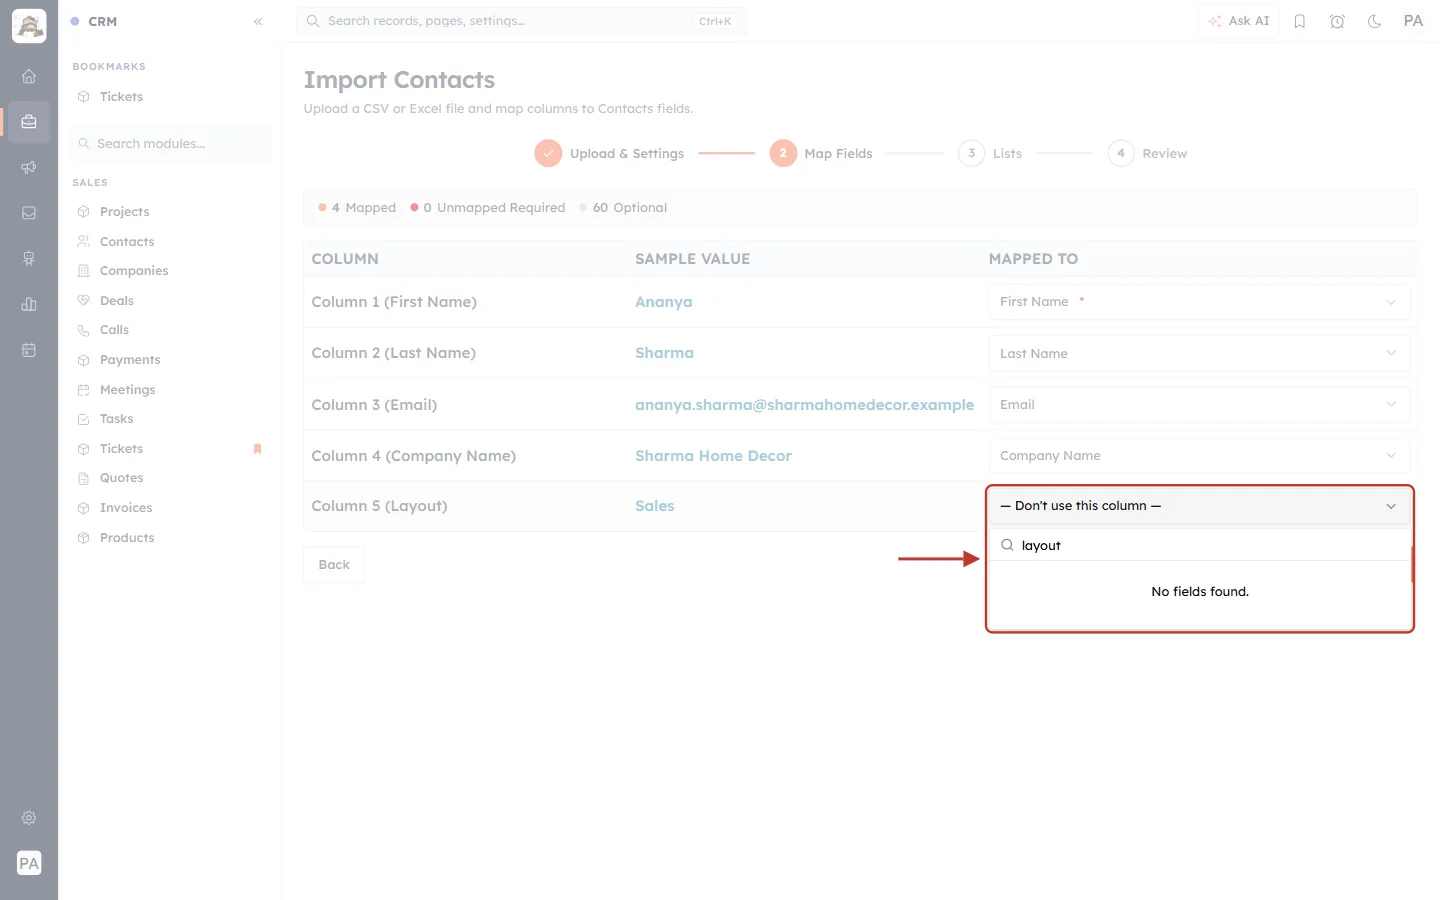
Task: Open the PA profile menu top right
Action: [x=1413, y=21]
